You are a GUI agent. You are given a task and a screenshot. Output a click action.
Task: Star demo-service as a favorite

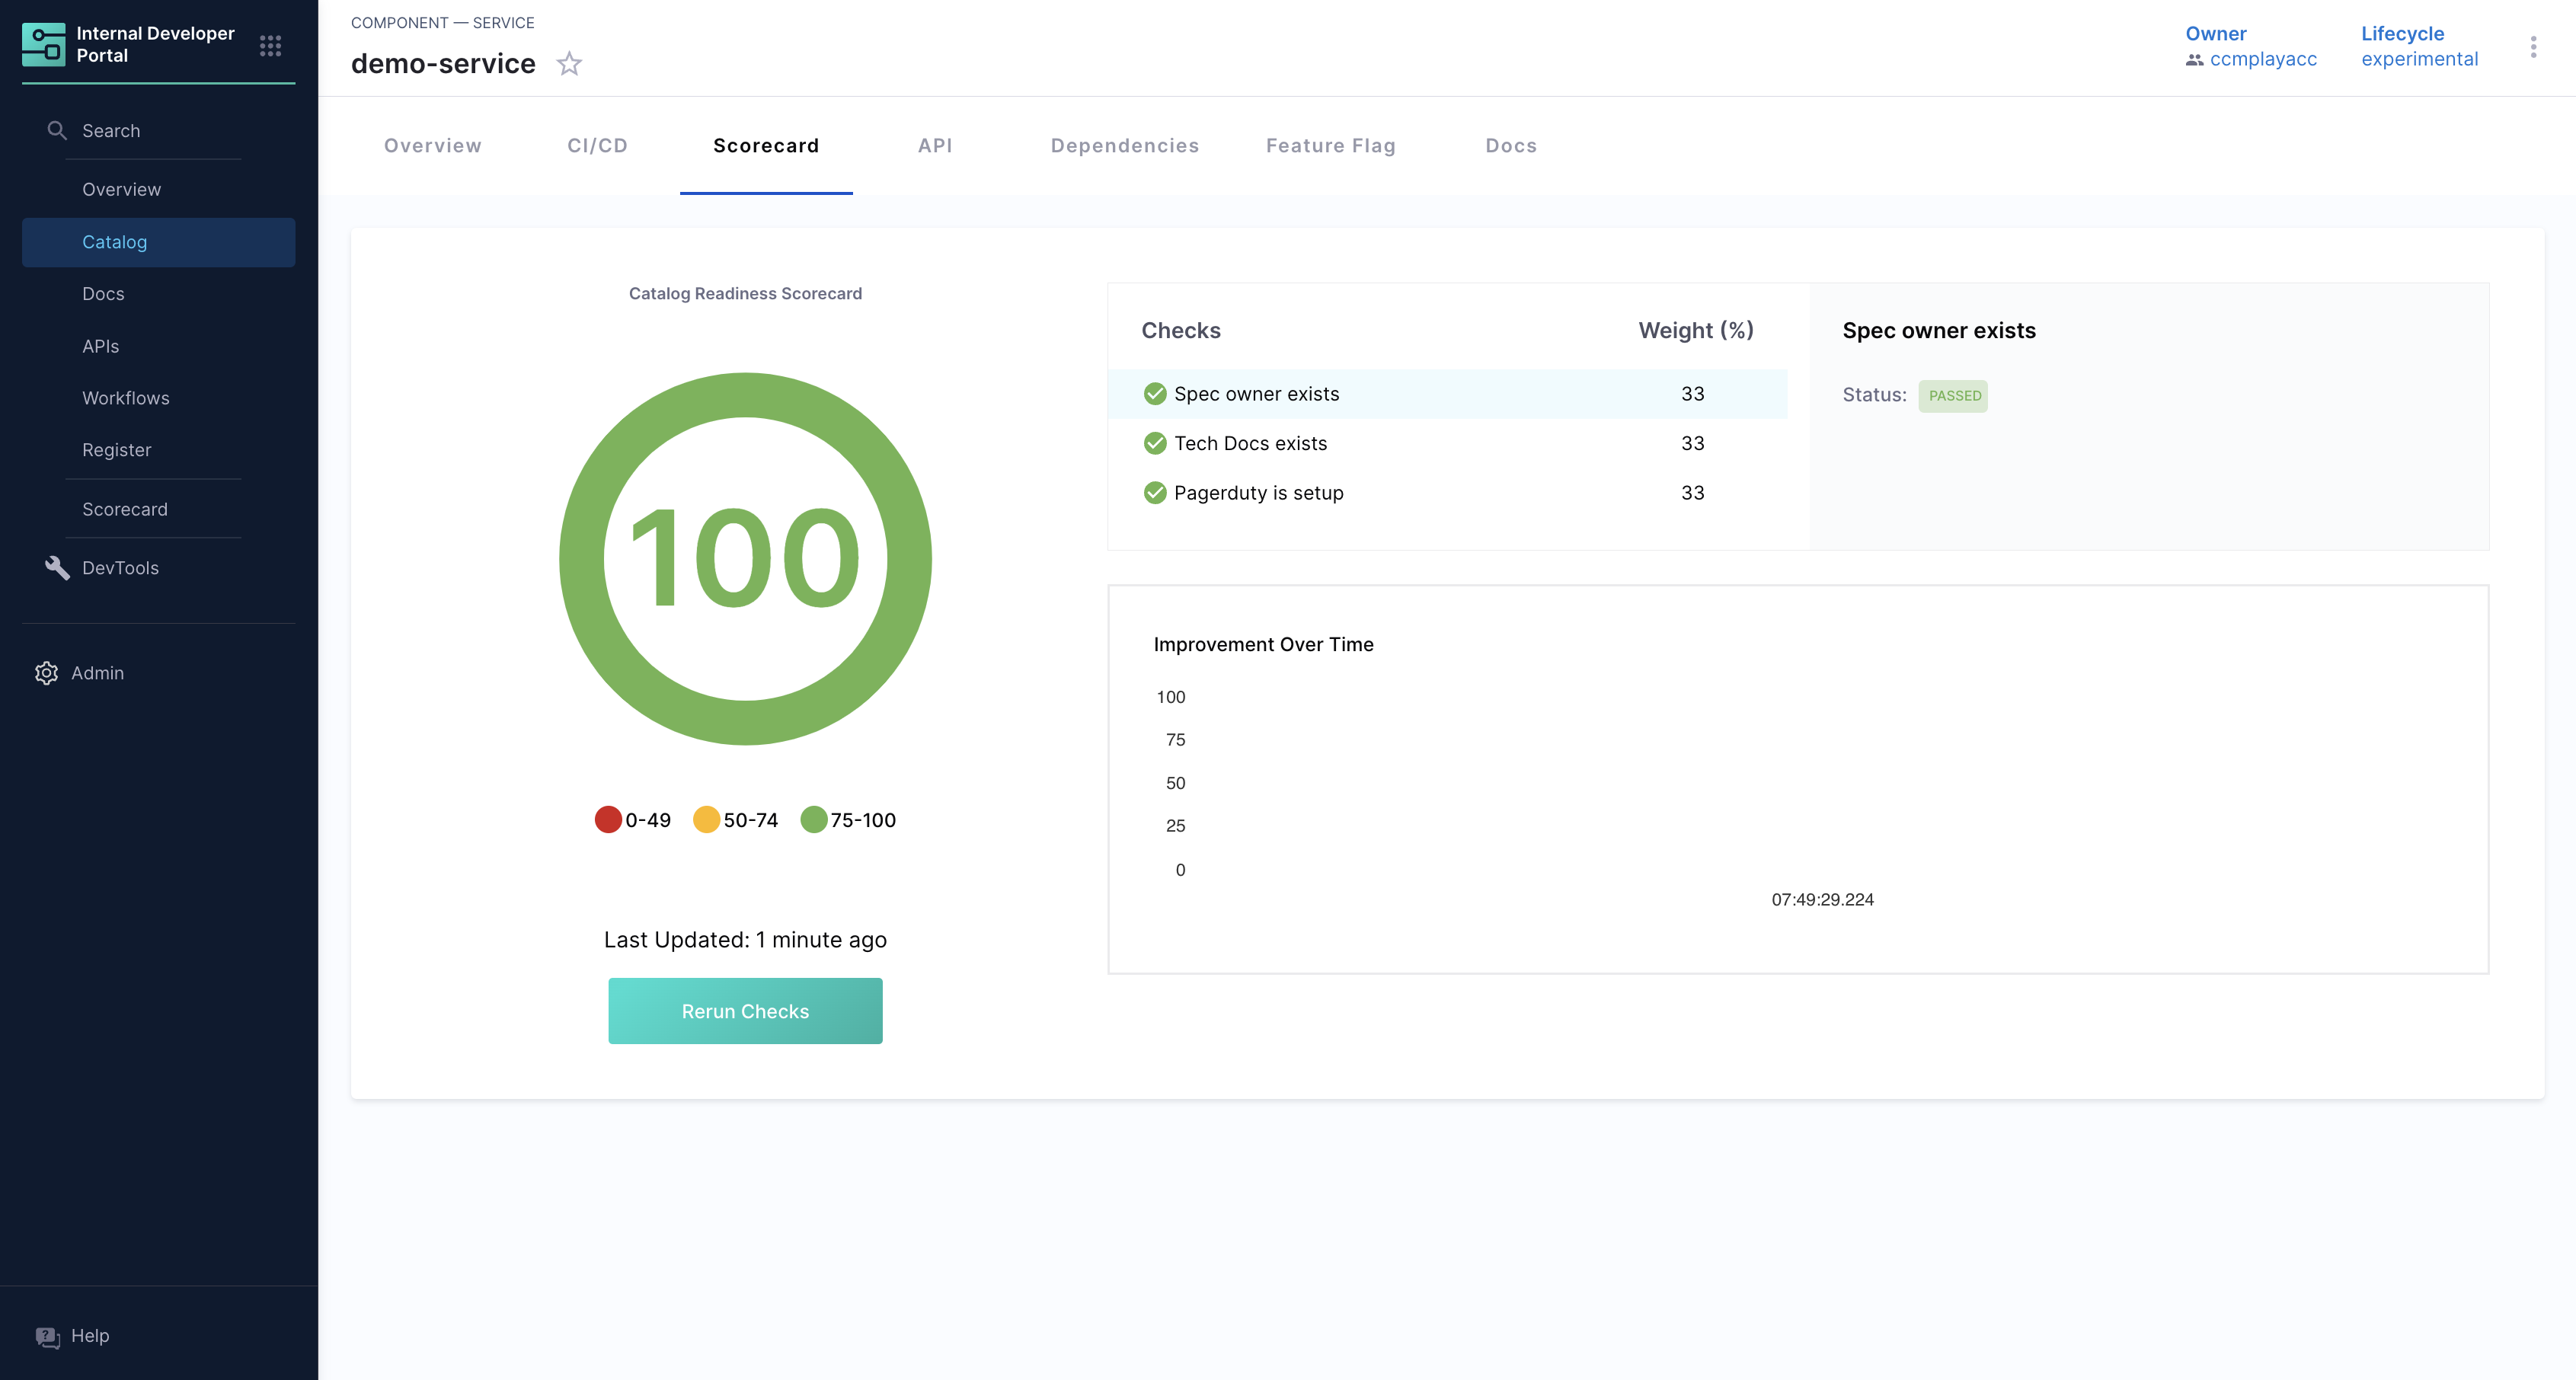click(x=569, y=64)
